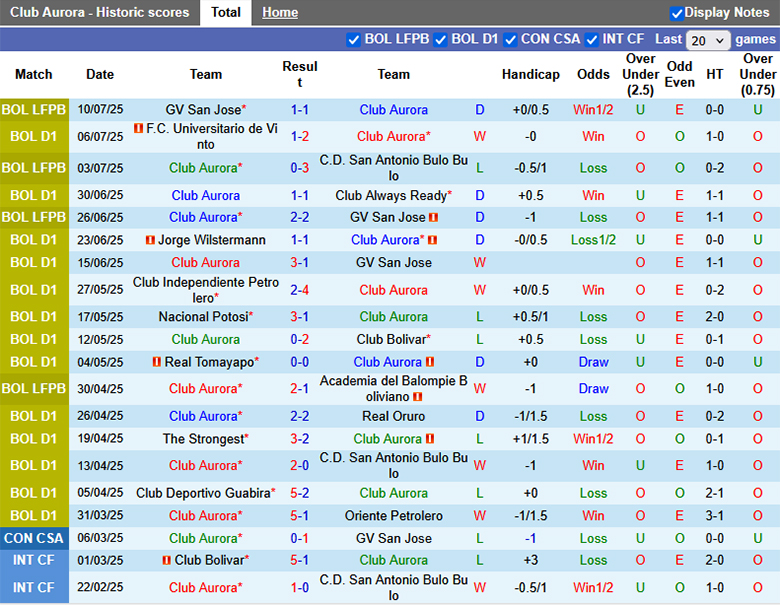Open C.D. San Antonio Bulo Bulo in 03/07/25 row
Screen dimensions: 780x605
tap(393, 168)
